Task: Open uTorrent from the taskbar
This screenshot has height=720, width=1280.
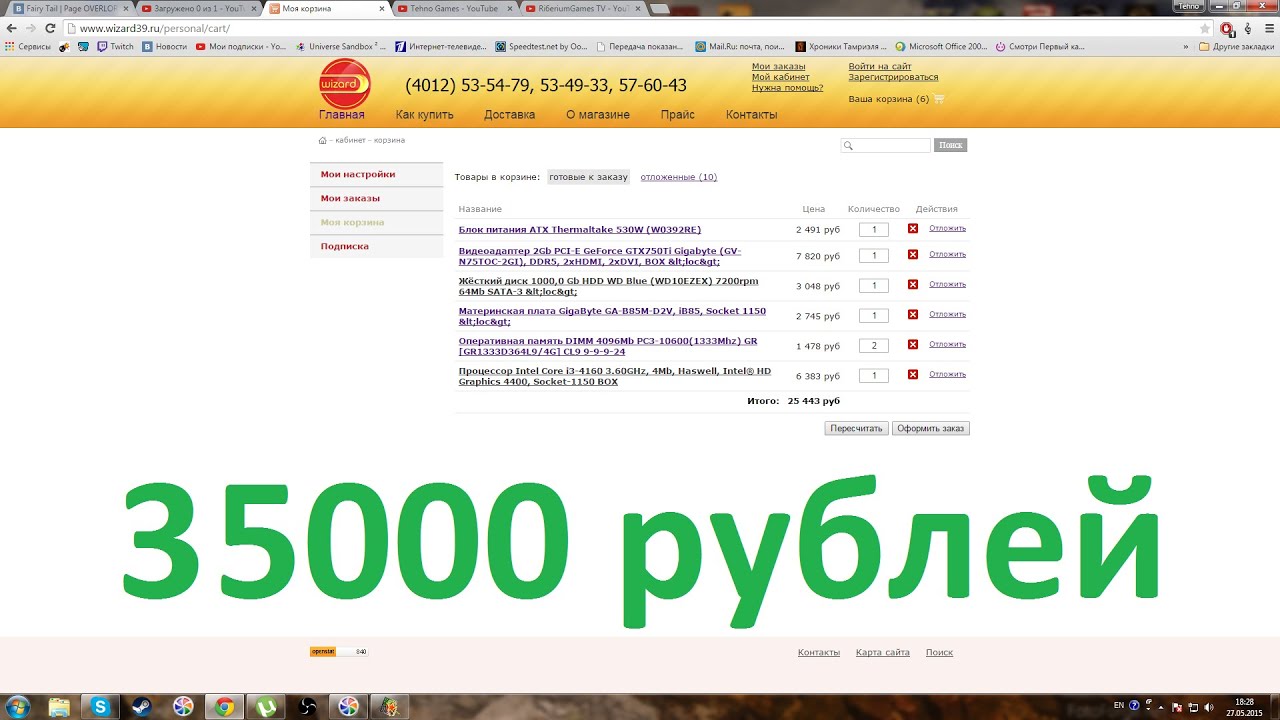Action: point(266,707)
